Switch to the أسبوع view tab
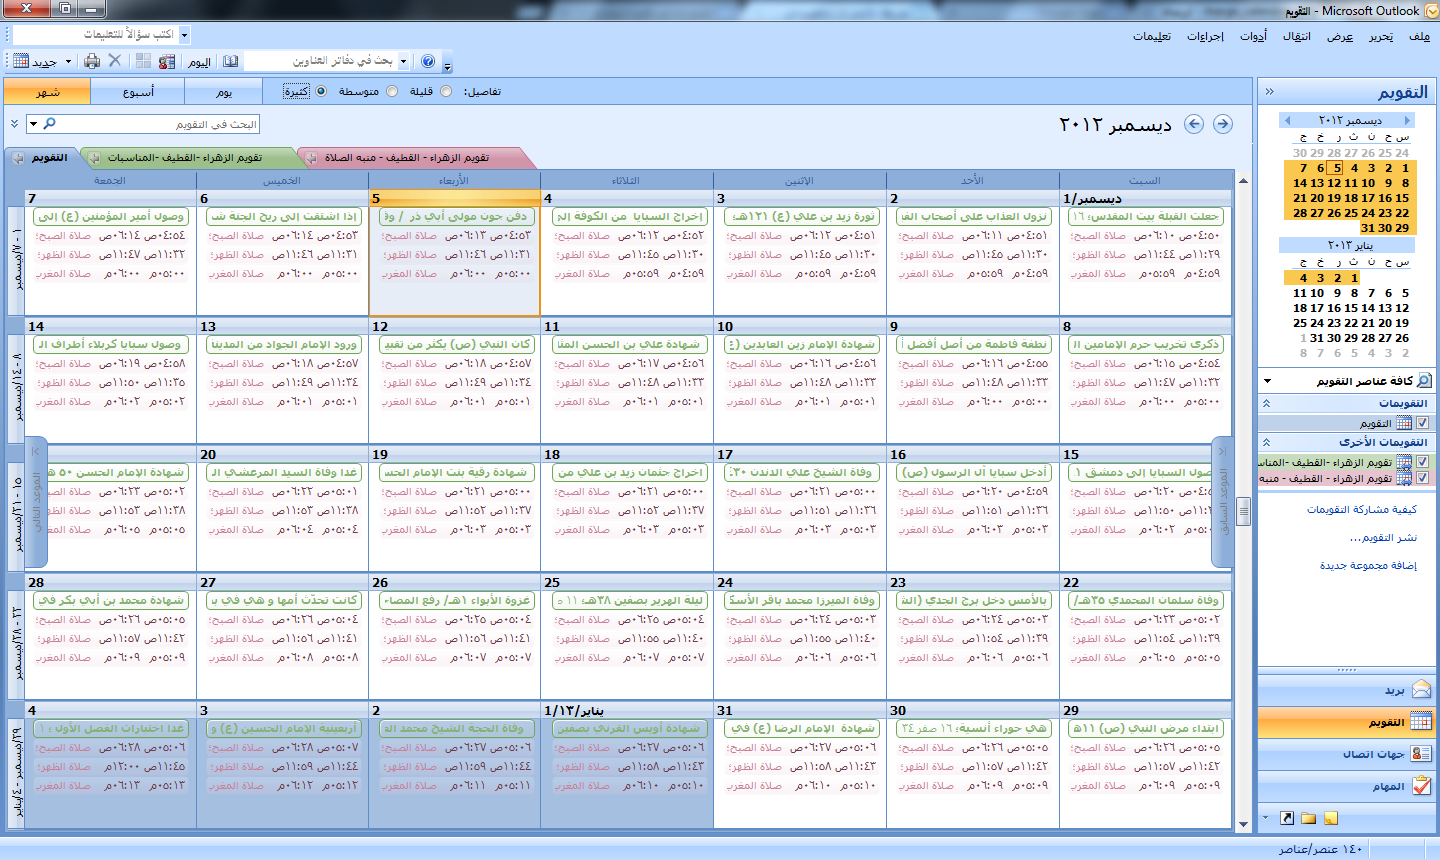This screenshot has width=1440, height=860. point(138,92)
